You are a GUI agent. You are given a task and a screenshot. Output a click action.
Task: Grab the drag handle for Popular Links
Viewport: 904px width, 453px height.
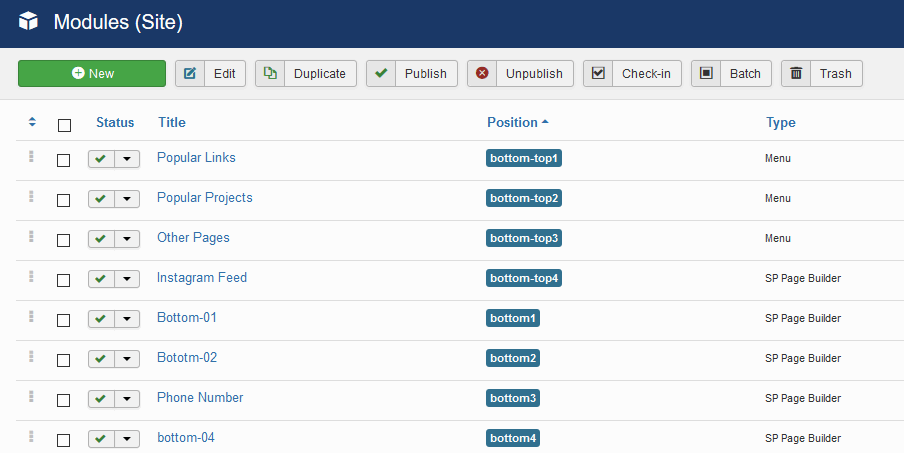31,157
